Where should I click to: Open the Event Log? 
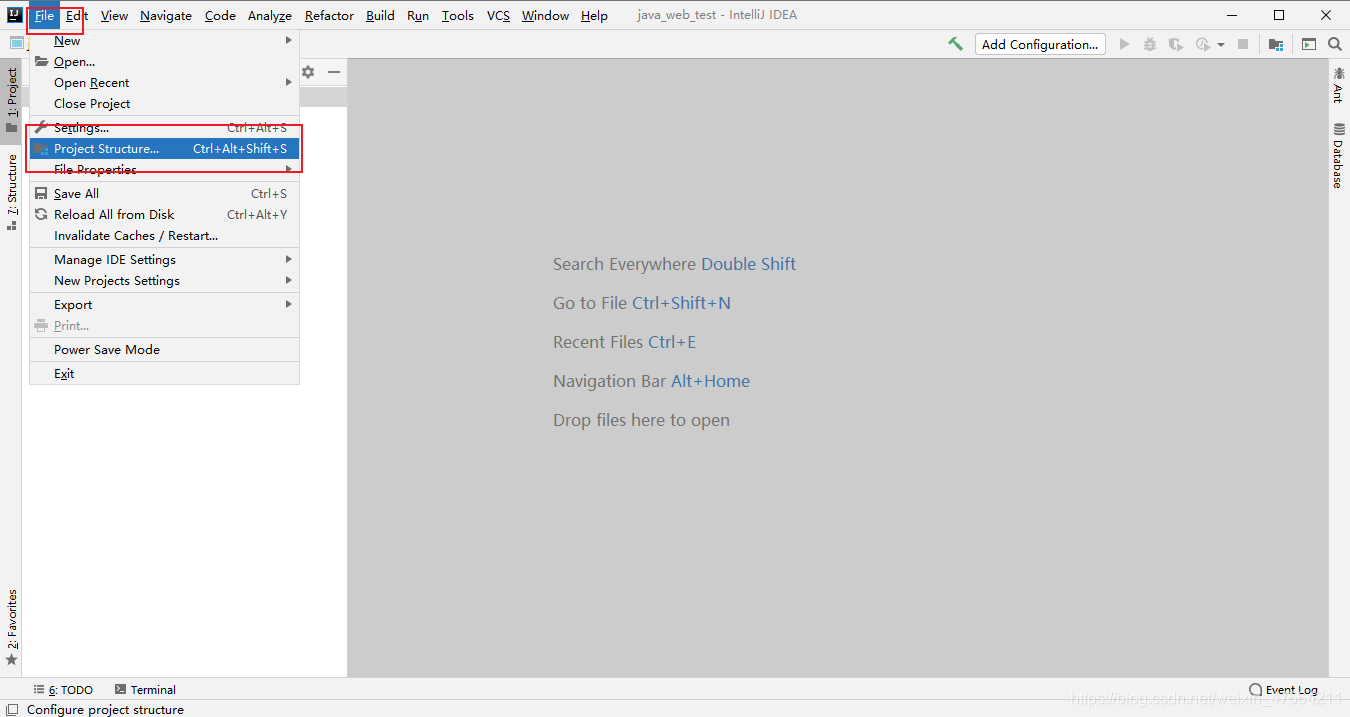[x=1284, y=690]
